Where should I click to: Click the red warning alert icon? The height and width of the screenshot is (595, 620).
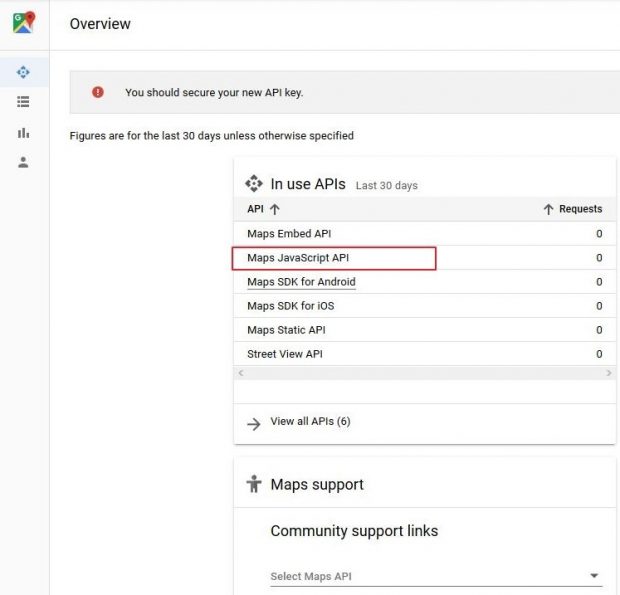(x=98, y=92)
